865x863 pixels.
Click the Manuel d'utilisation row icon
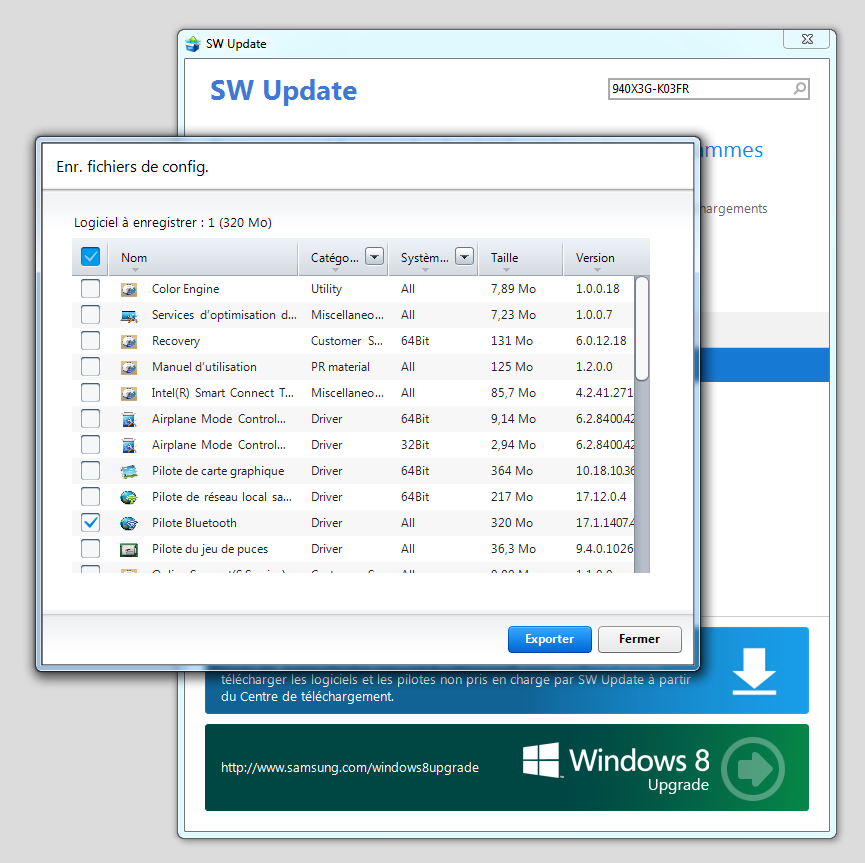(x=129, y=367)
